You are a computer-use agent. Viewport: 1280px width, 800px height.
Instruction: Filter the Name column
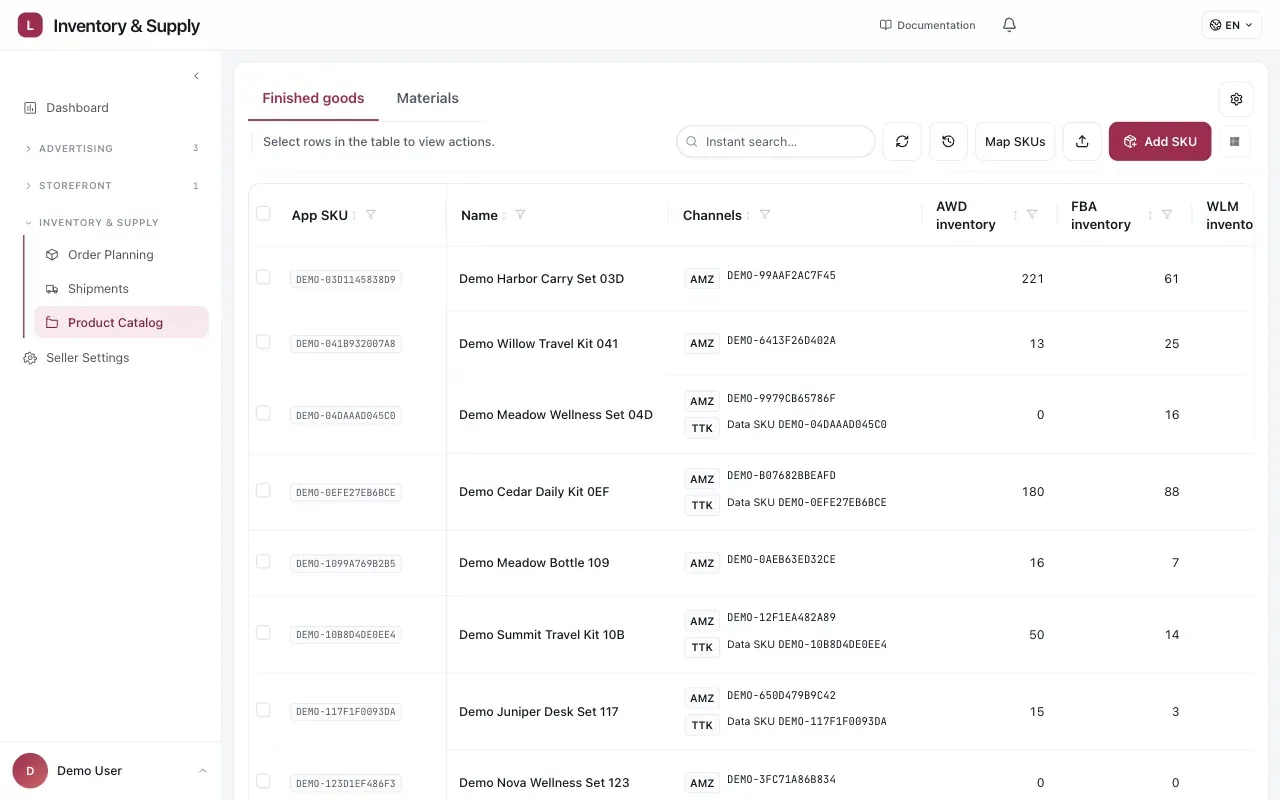pyautogui.click(x=520, y=215)
